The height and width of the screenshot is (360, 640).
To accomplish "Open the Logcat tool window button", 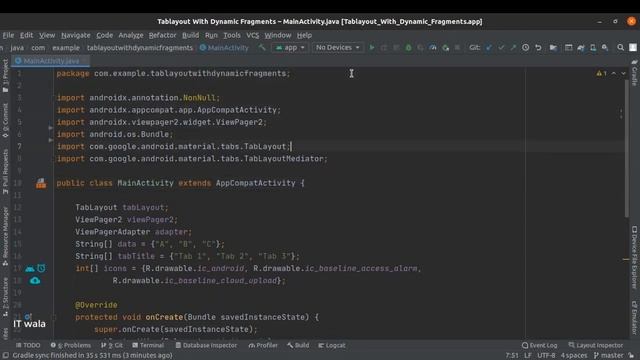I will (332, 345).
